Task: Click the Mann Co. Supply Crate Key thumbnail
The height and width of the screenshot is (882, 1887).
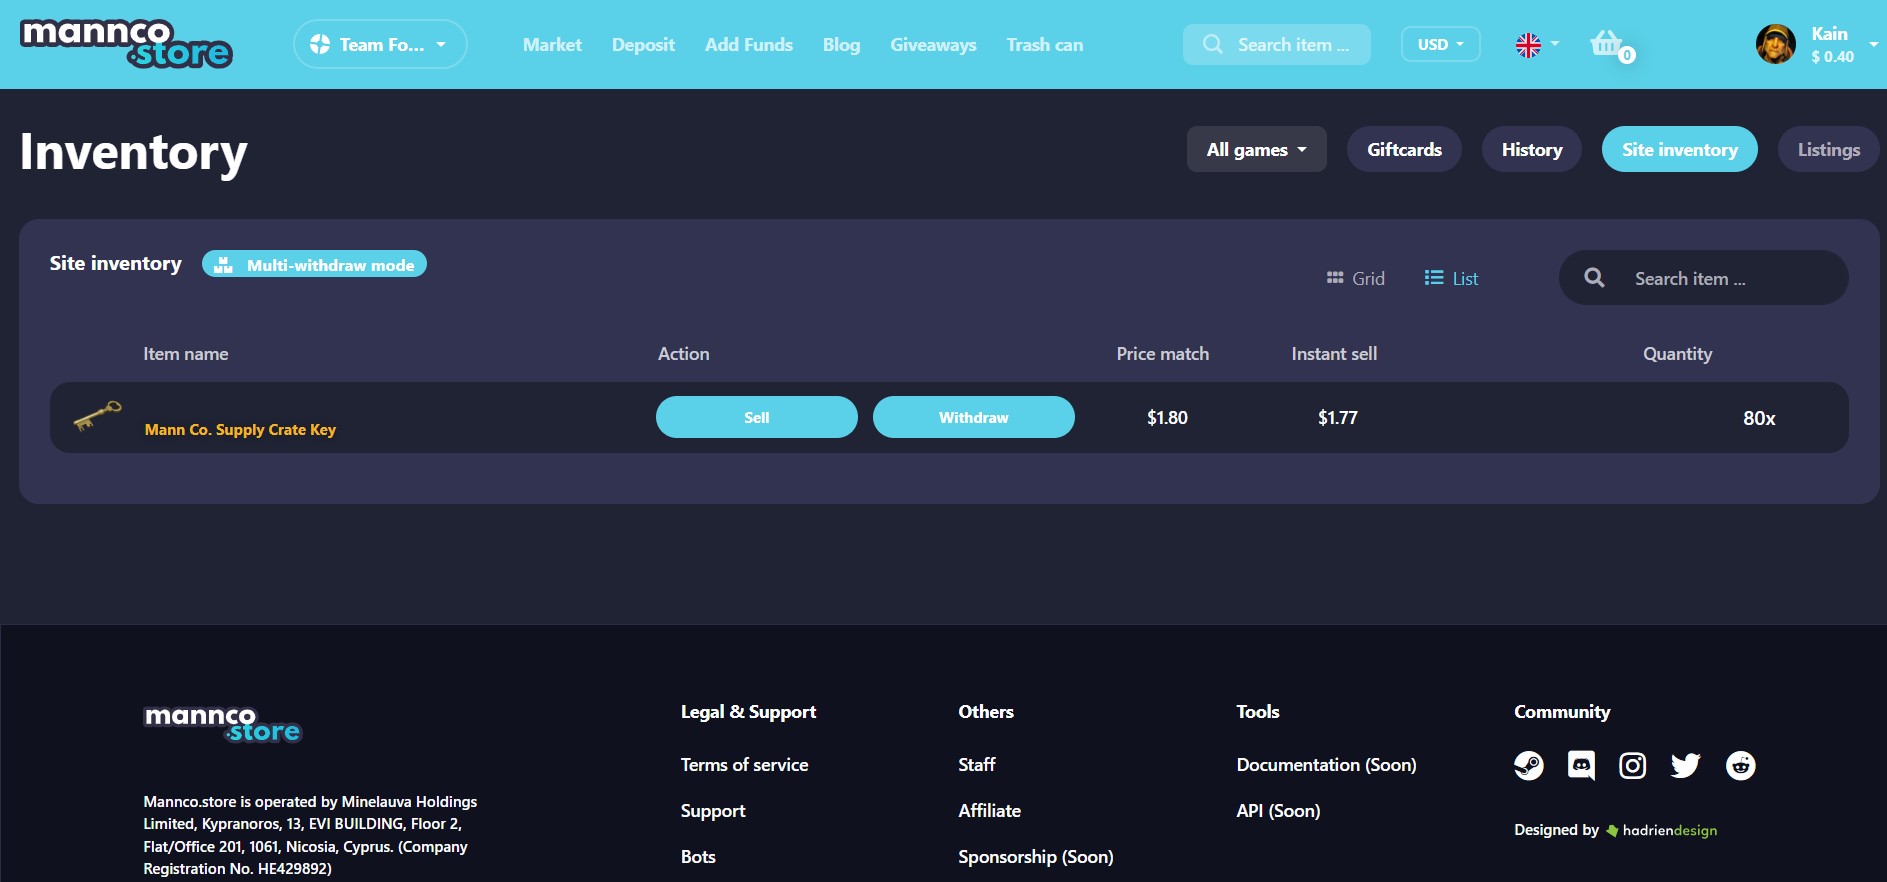Action: [x=98, y=416]
